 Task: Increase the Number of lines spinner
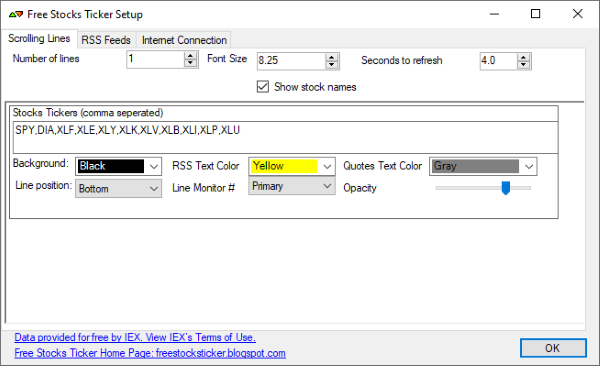(x=190, y=56)
